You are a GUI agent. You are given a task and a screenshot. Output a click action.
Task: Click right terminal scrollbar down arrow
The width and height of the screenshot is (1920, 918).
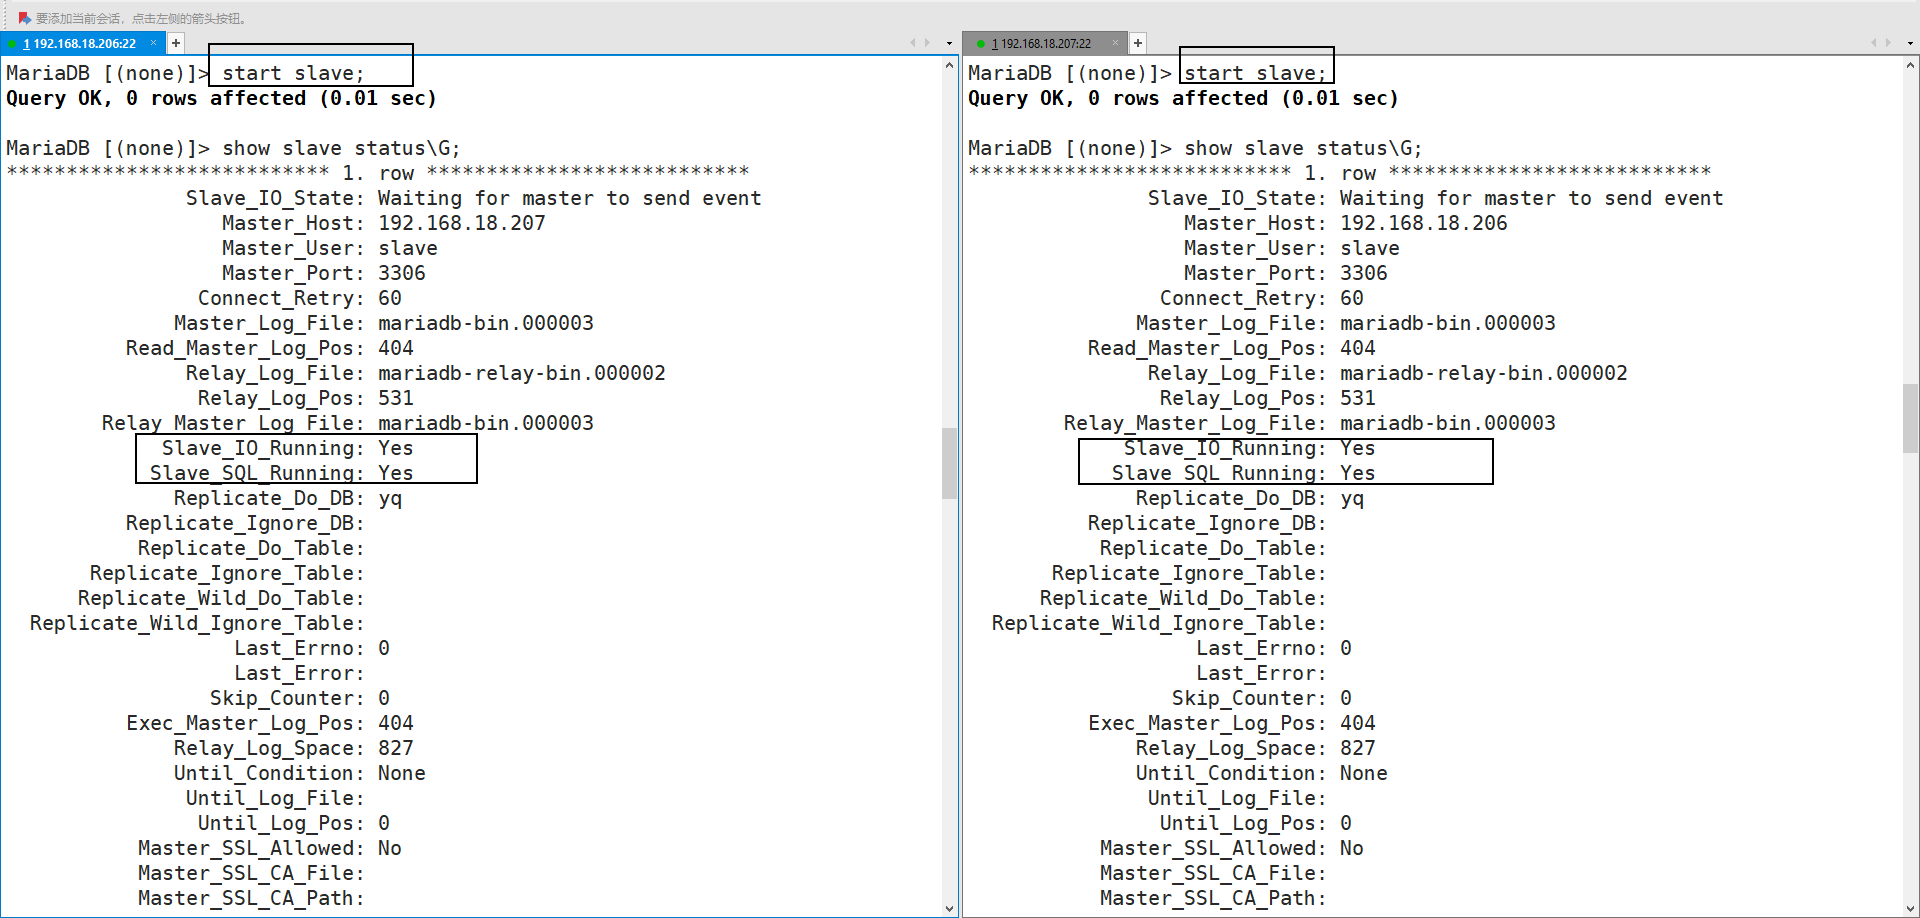(1910, 908)
